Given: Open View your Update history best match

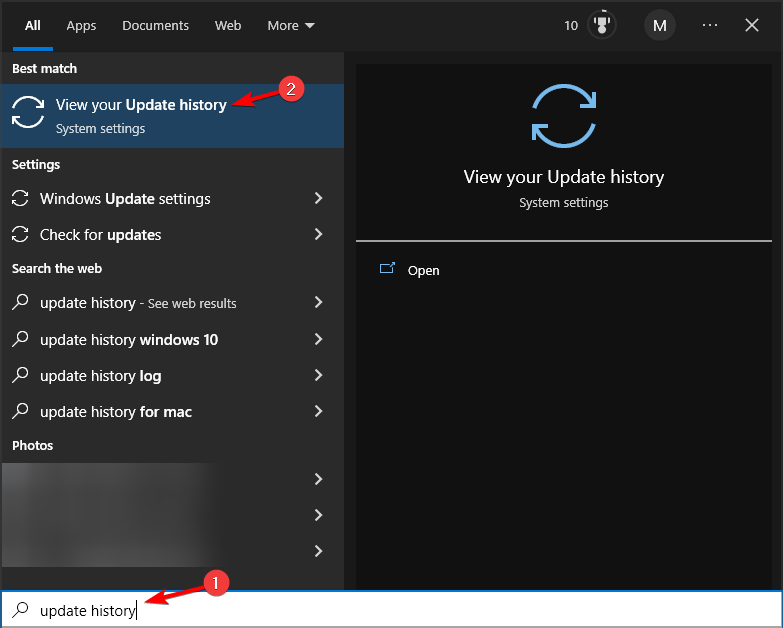Looking at the screenshot, I should 173,116.
